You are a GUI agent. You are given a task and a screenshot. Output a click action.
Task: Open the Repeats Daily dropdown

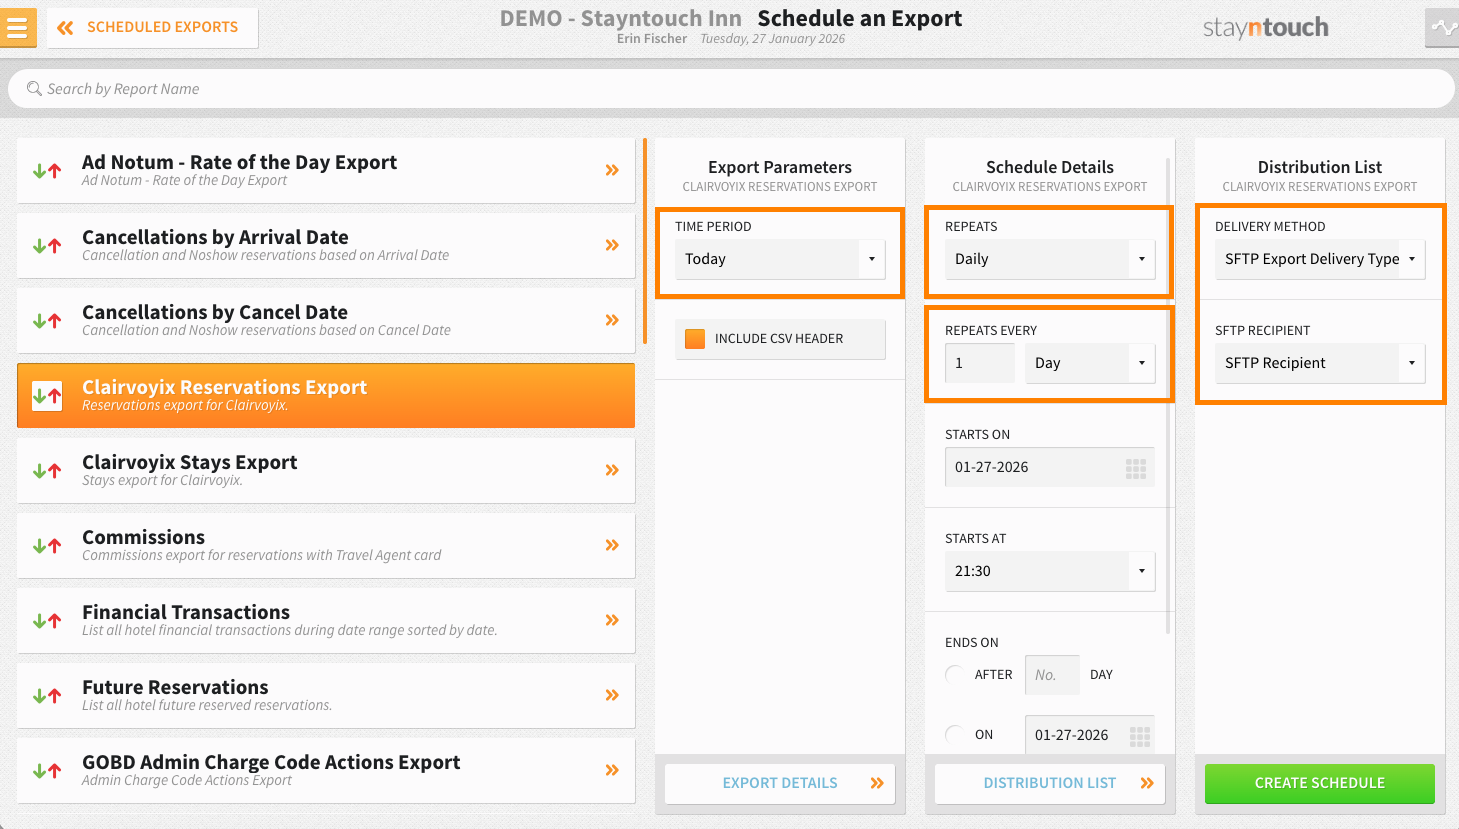point(1050,259)
